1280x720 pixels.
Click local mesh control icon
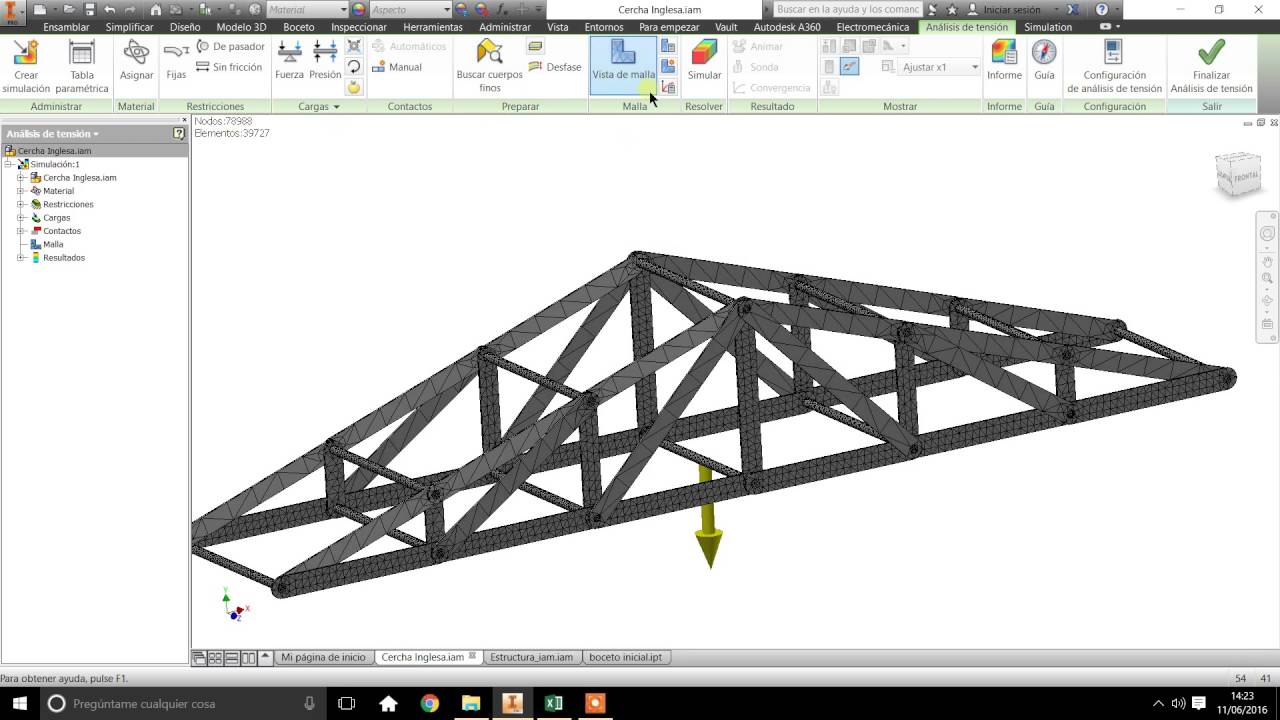pyautogui.click(x=668, y=67)
